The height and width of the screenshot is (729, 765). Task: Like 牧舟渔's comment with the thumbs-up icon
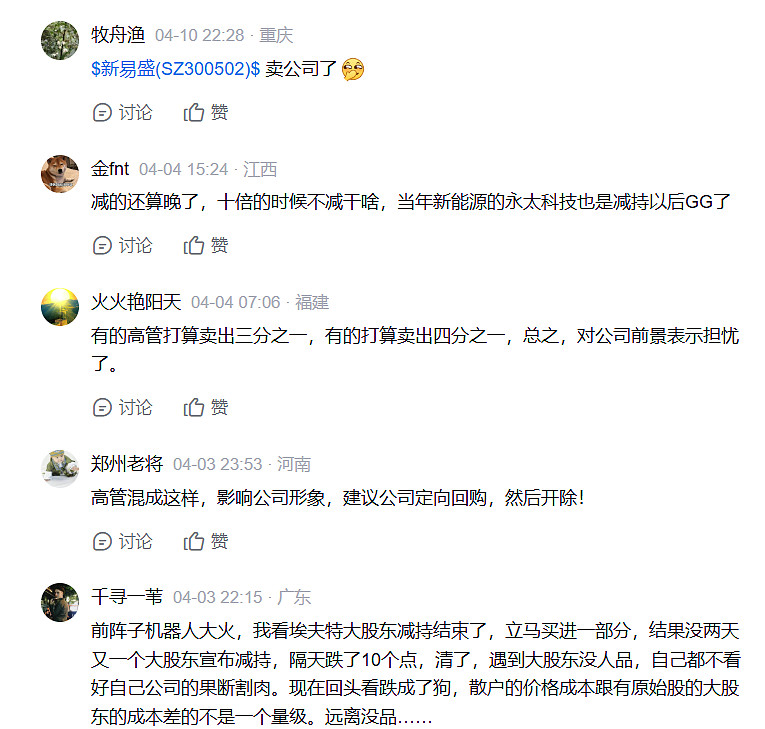coord(194,113)
